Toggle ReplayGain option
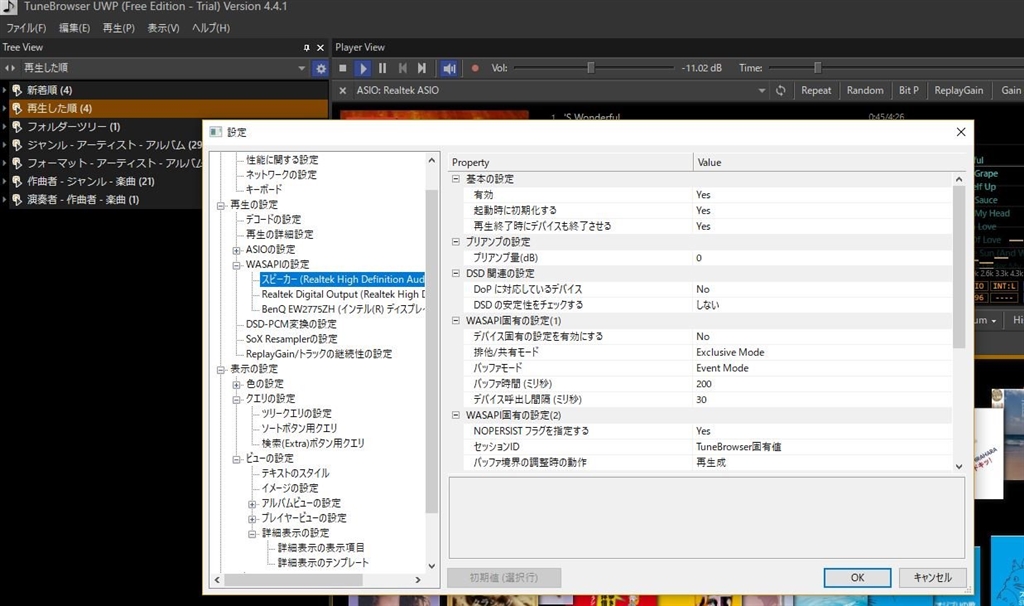This screenshot has height=606, width=1024. [958, 91]
